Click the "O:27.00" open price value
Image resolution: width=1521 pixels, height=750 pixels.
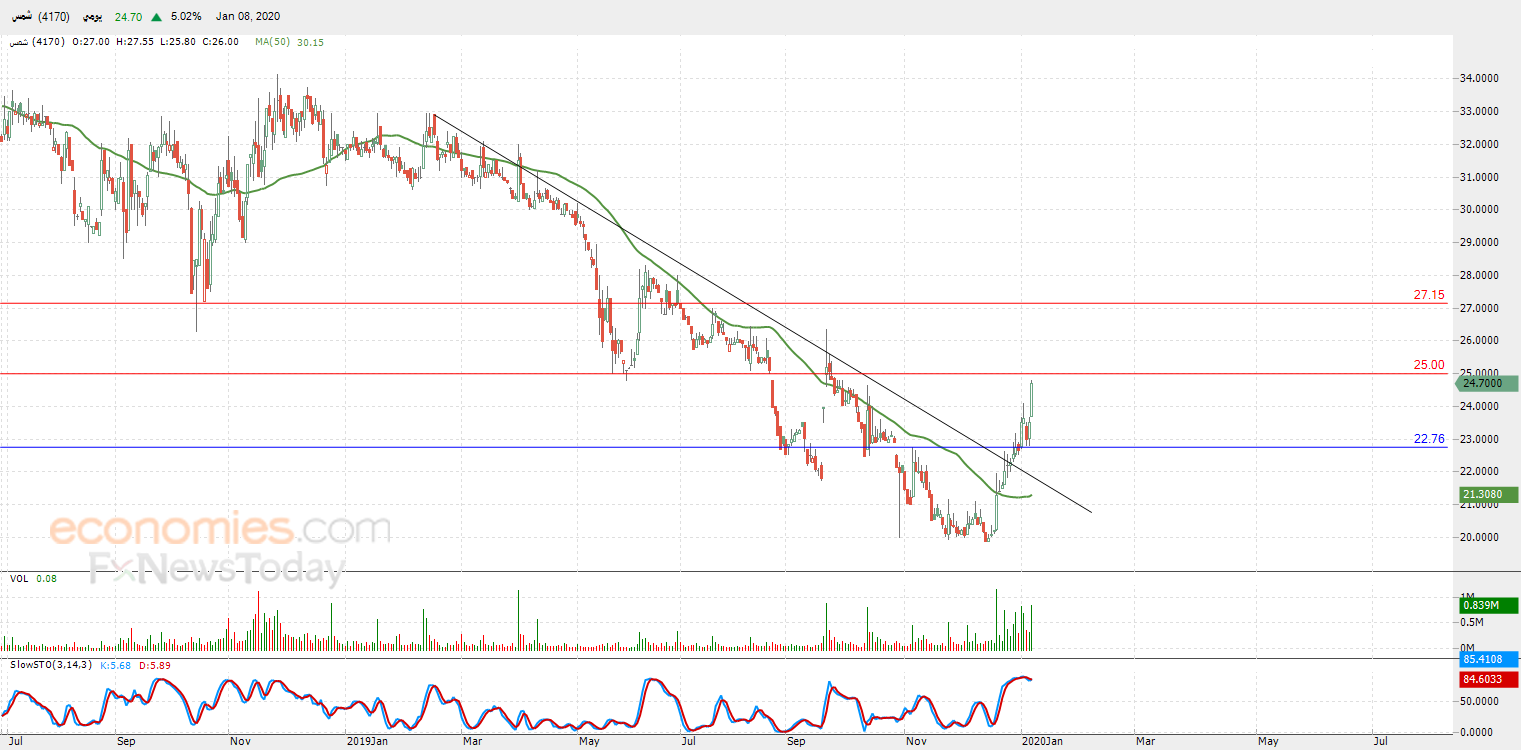(x=93, y=42)
